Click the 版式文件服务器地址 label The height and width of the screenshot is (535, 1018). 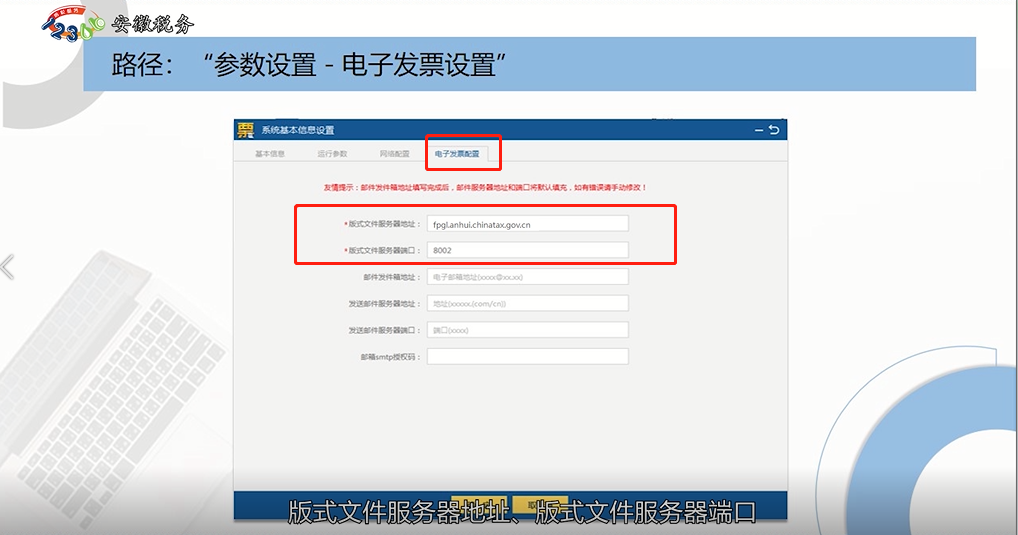click(x=382, y=224)
